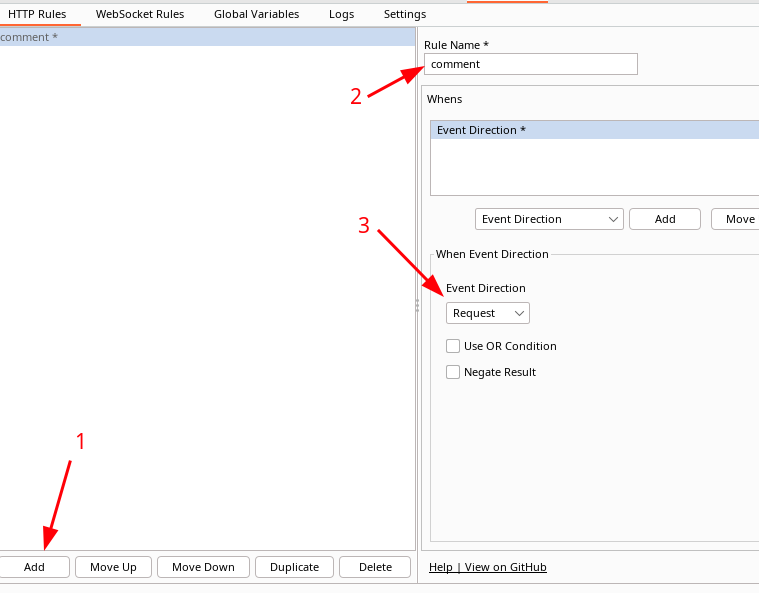Open the Request direction dropdown
Image resolution: width=759 pixels, height=593 pixels.
pos(487,313)
